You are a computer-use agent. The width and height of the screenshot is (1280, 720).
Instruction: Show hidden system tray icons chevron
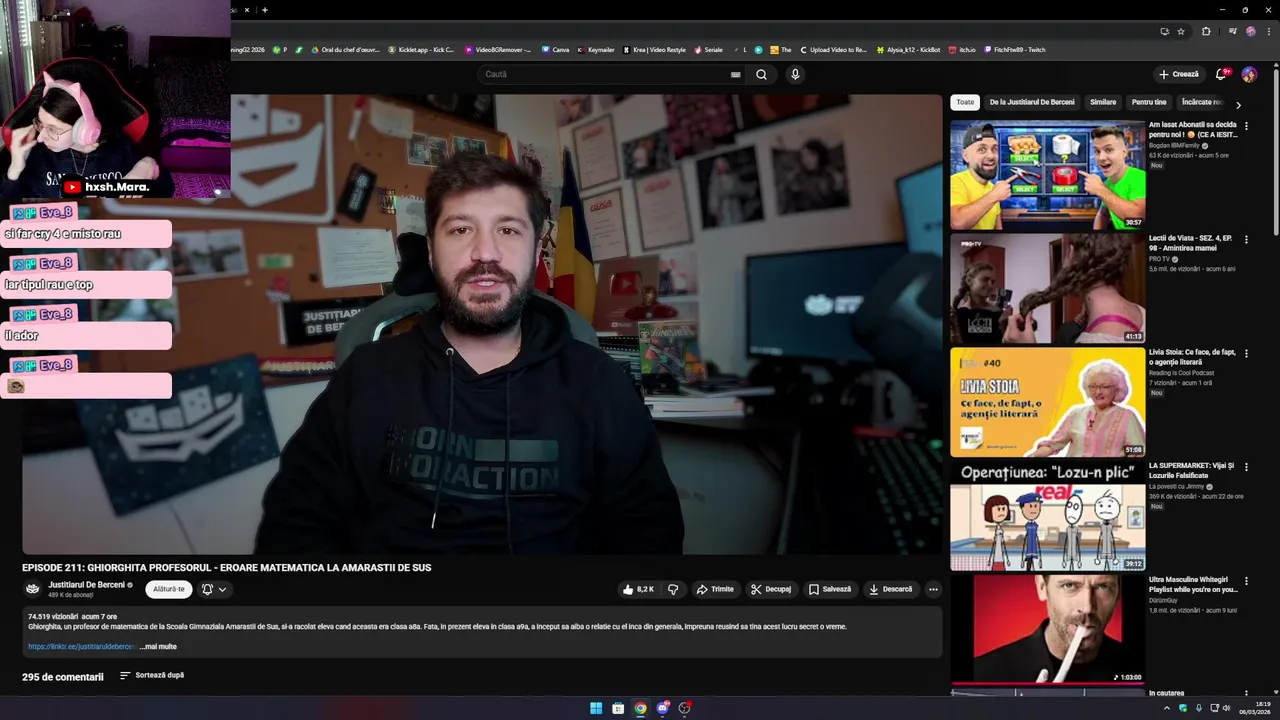point(1167,708)
